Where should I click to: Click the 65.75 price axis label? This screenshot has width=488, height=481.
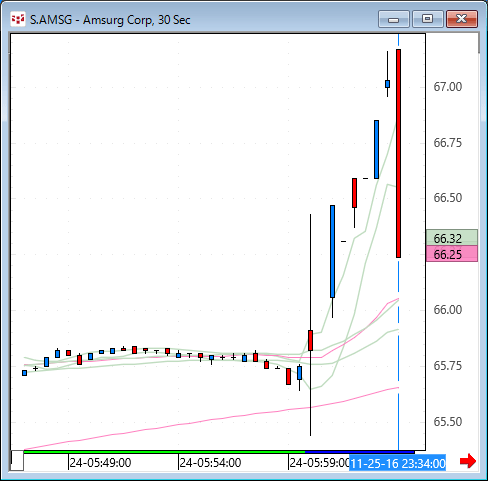pyautogui.click(x=448, y=366)
